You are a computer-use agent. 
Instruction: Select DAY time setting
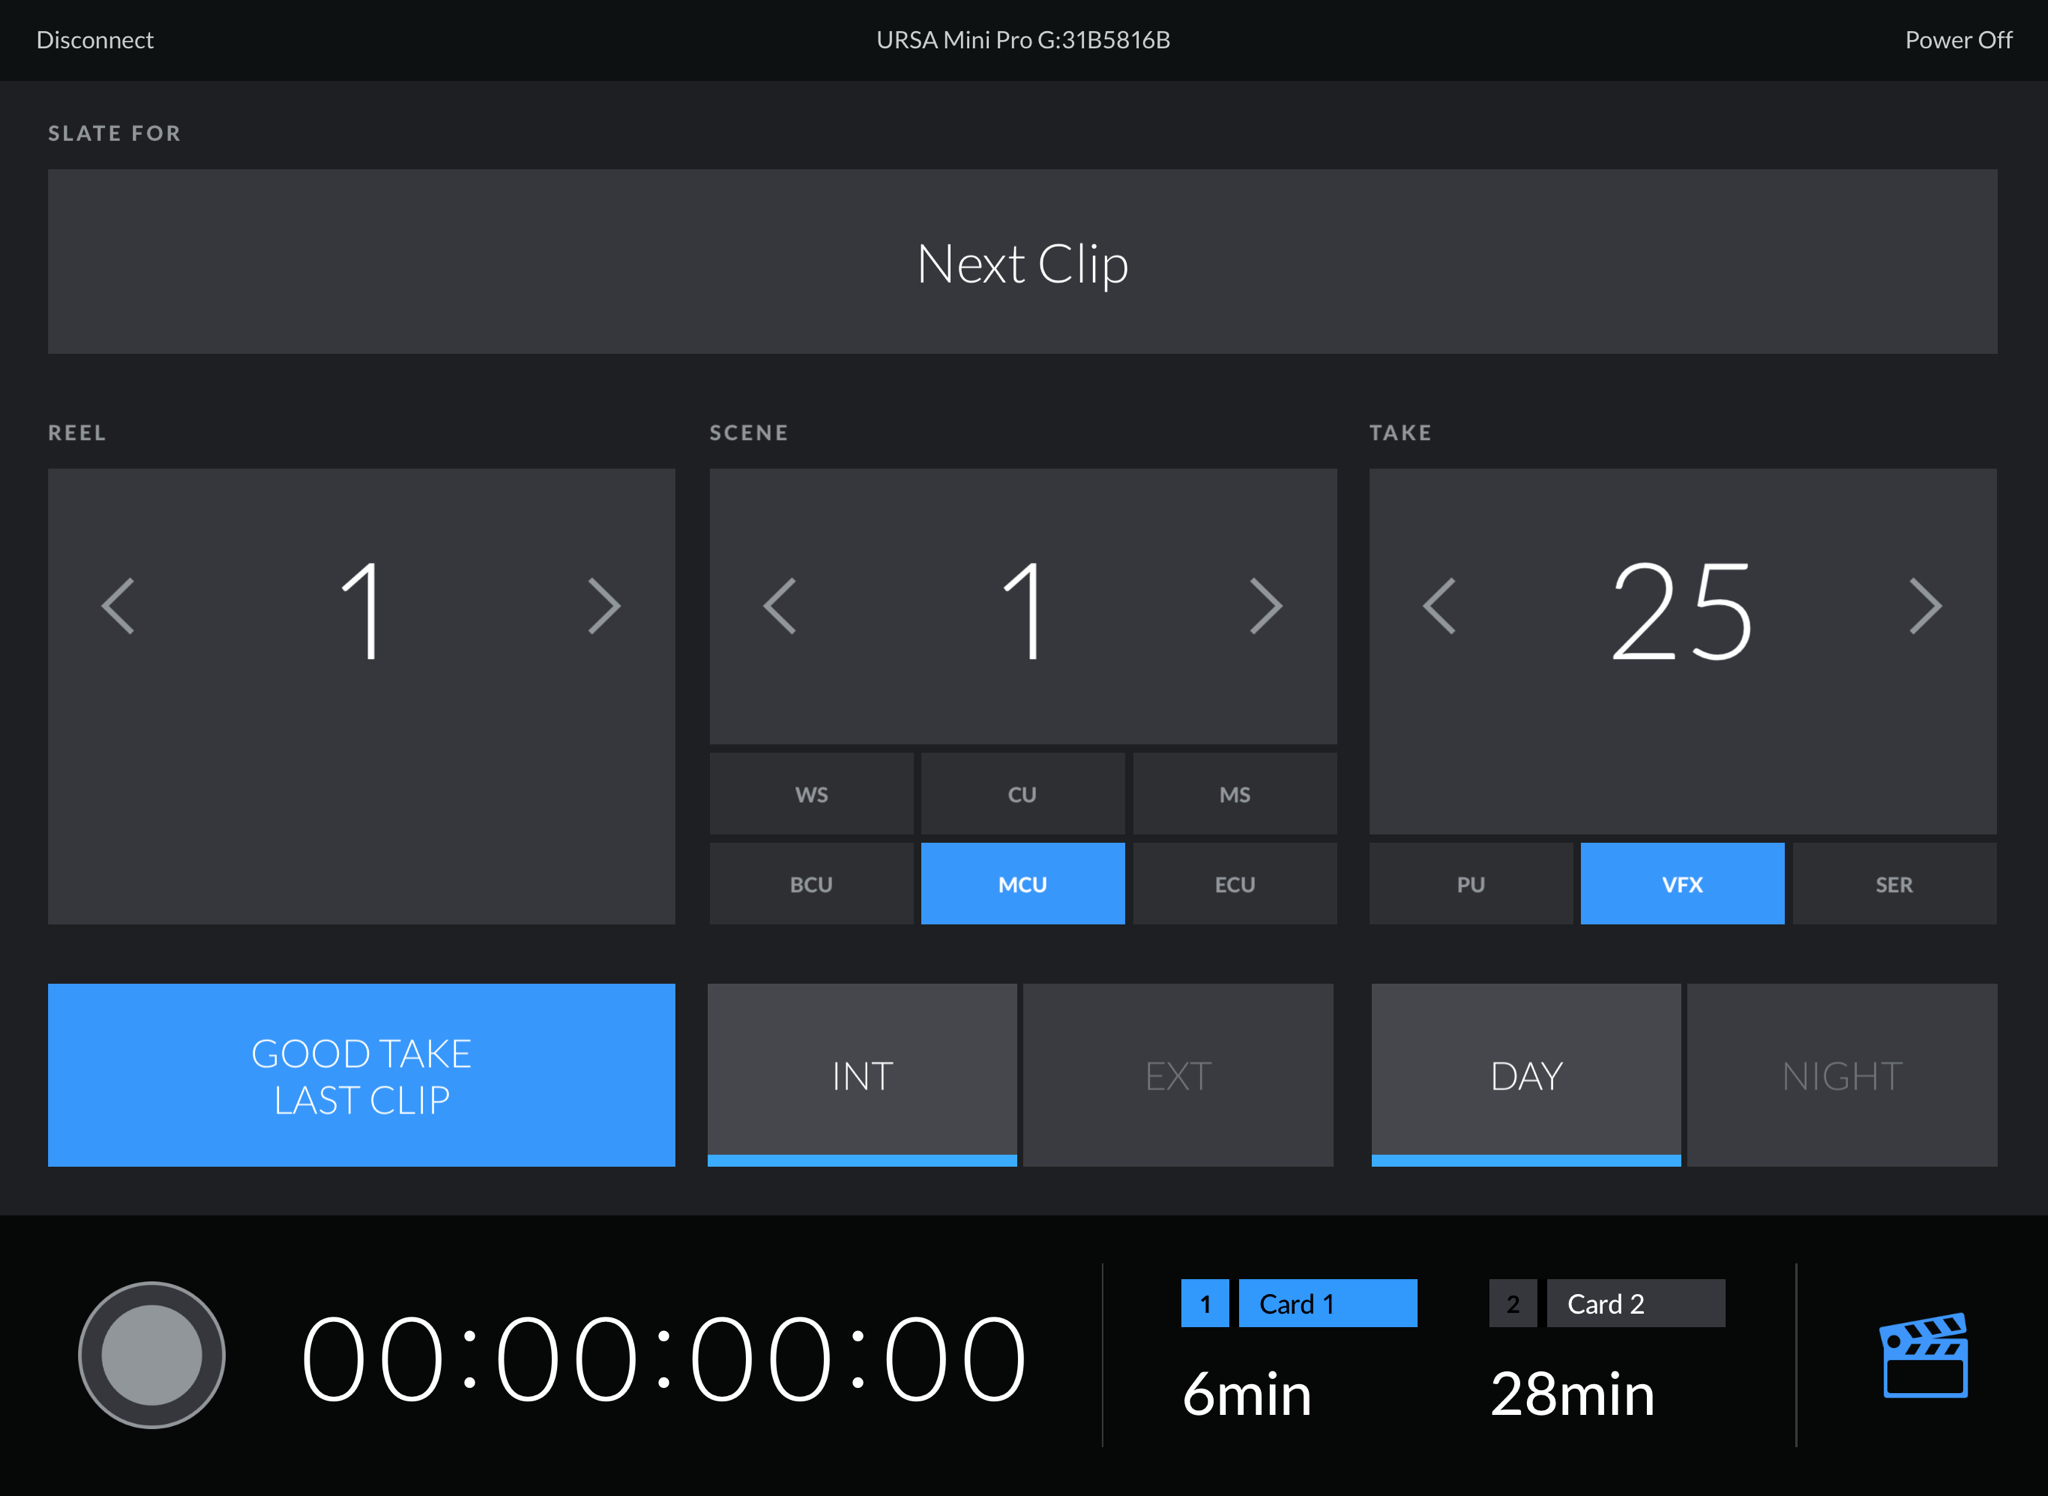pos(1526,1075)
